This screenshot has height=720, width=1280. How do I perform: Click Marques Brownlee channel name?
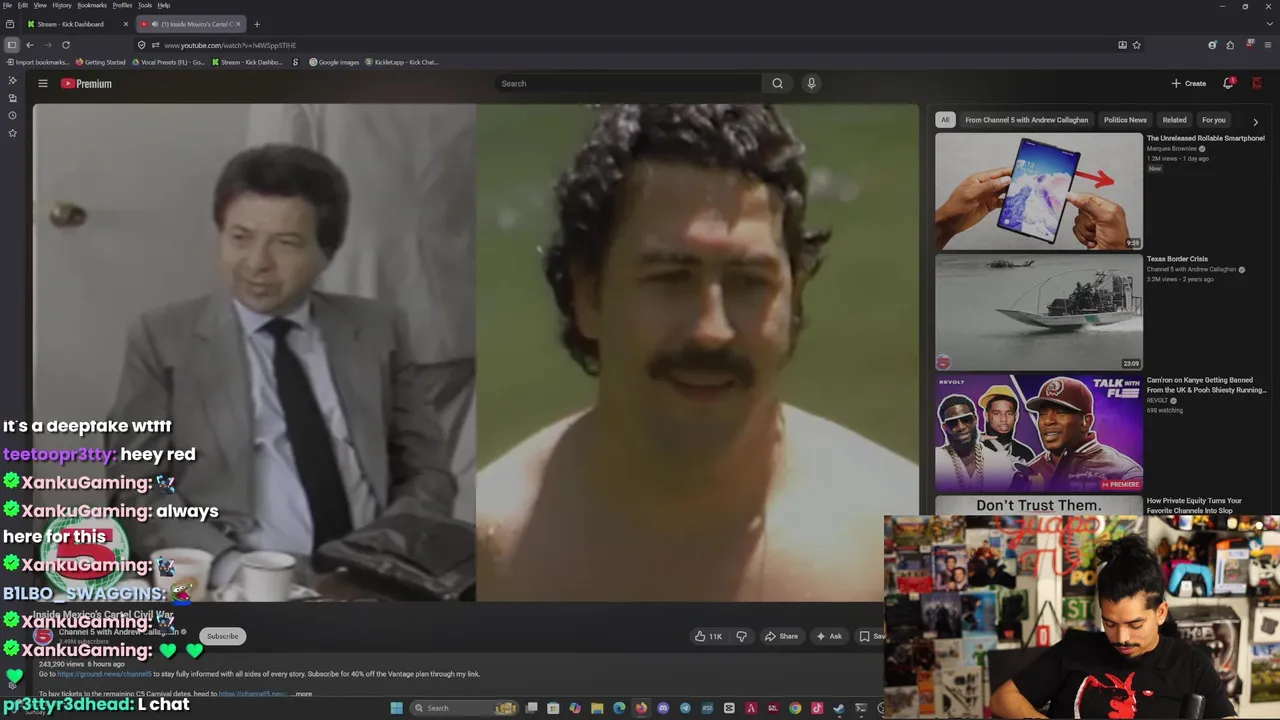(x=1171, y=149)
